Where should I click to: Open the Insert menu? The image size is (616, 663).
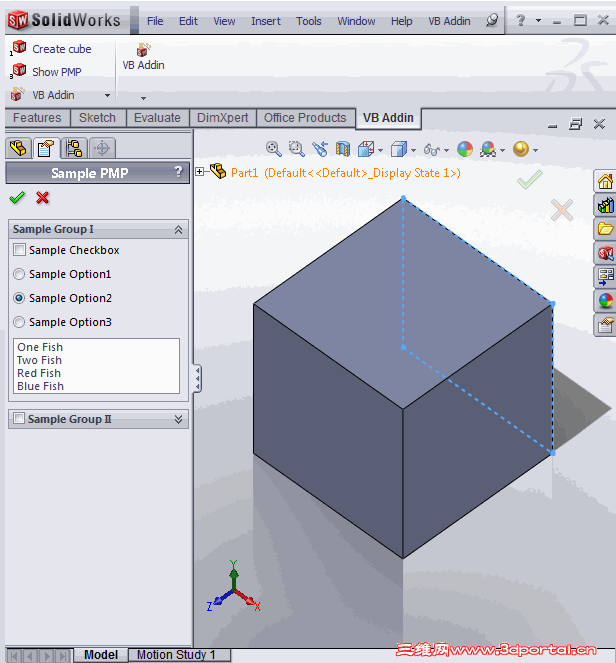[x=266, y=21]
